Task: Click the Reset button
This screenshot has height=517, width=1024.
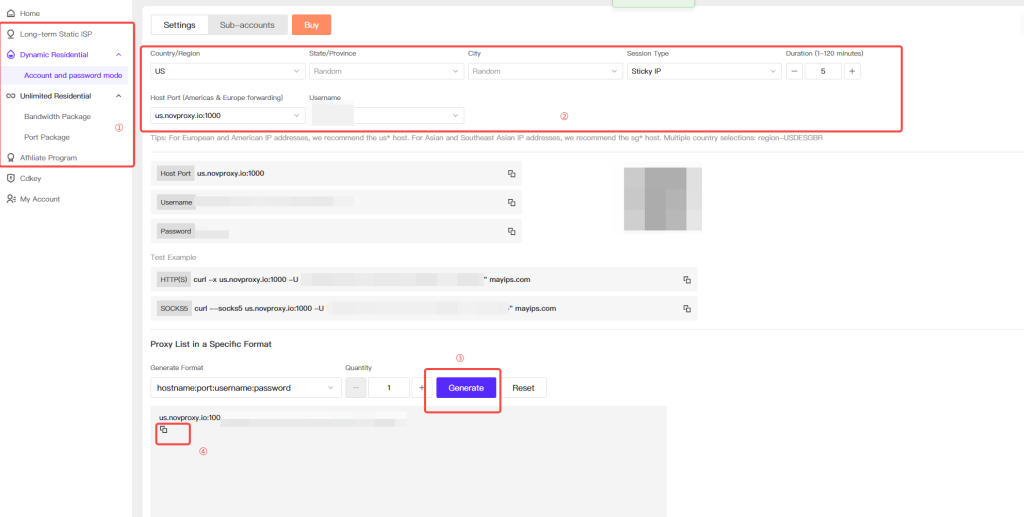Action: pyautogui.click(x=524, y=387)
